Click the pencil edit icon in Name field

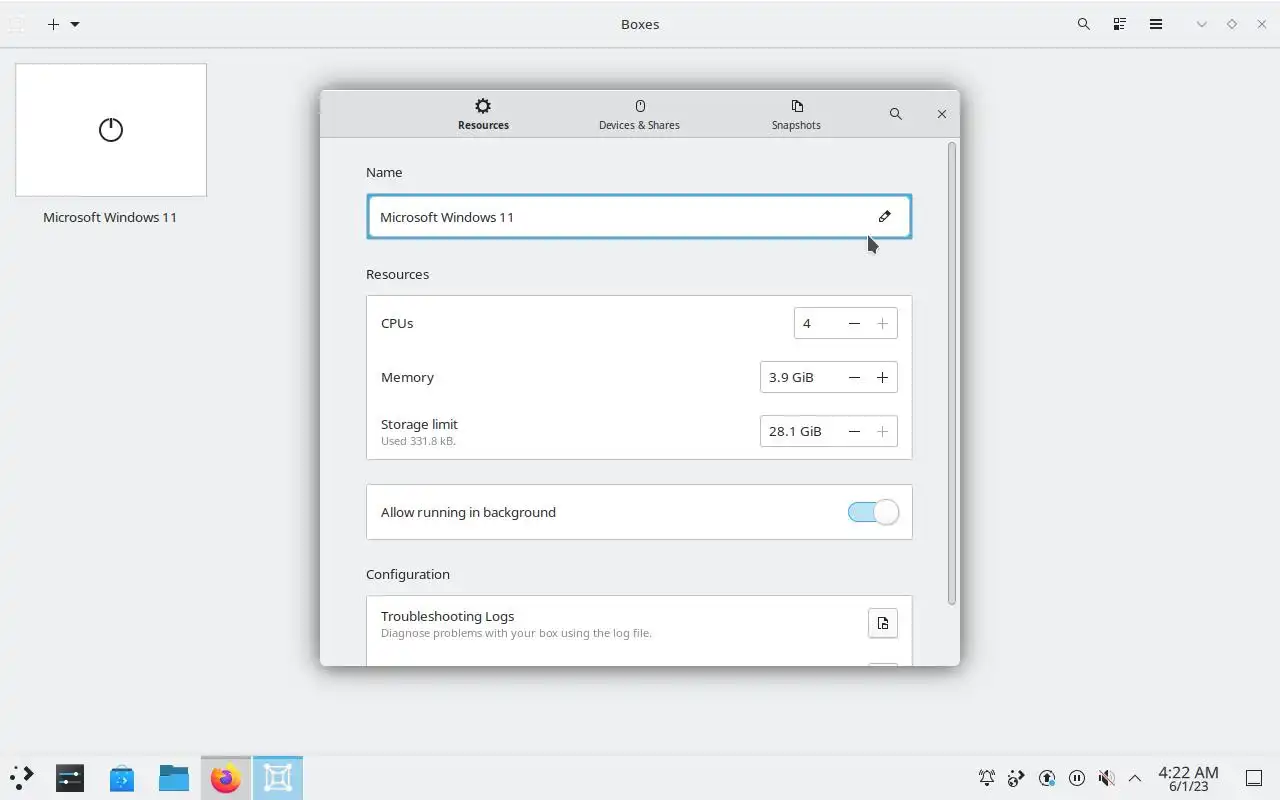point(884,216)
